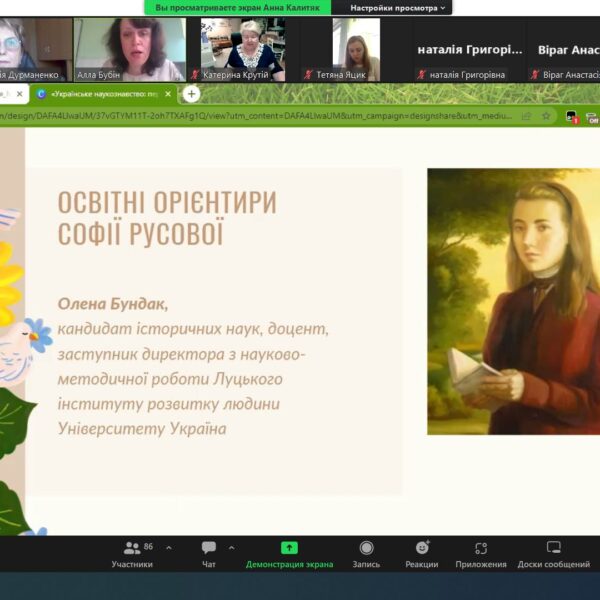Expand the arrow next to Чат

(232, 548)
